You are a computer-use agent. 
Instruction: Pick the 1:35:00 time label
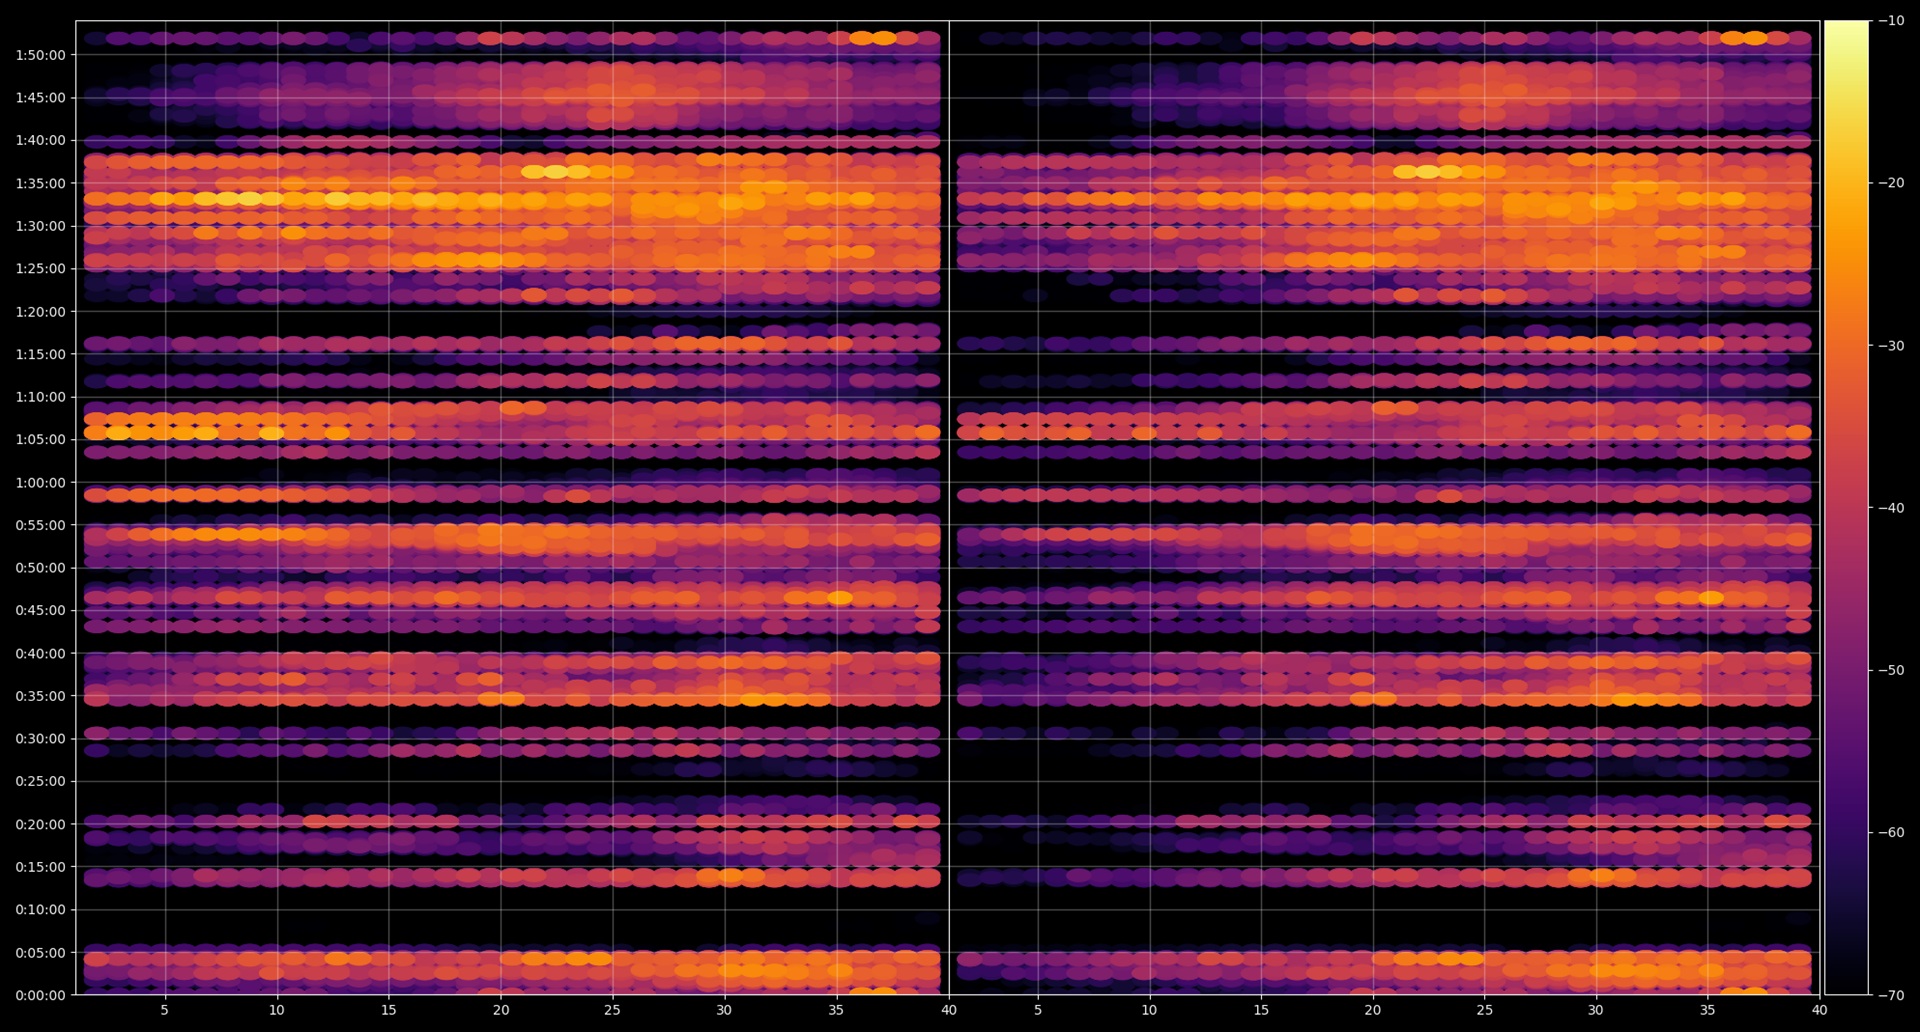point(40,184)
